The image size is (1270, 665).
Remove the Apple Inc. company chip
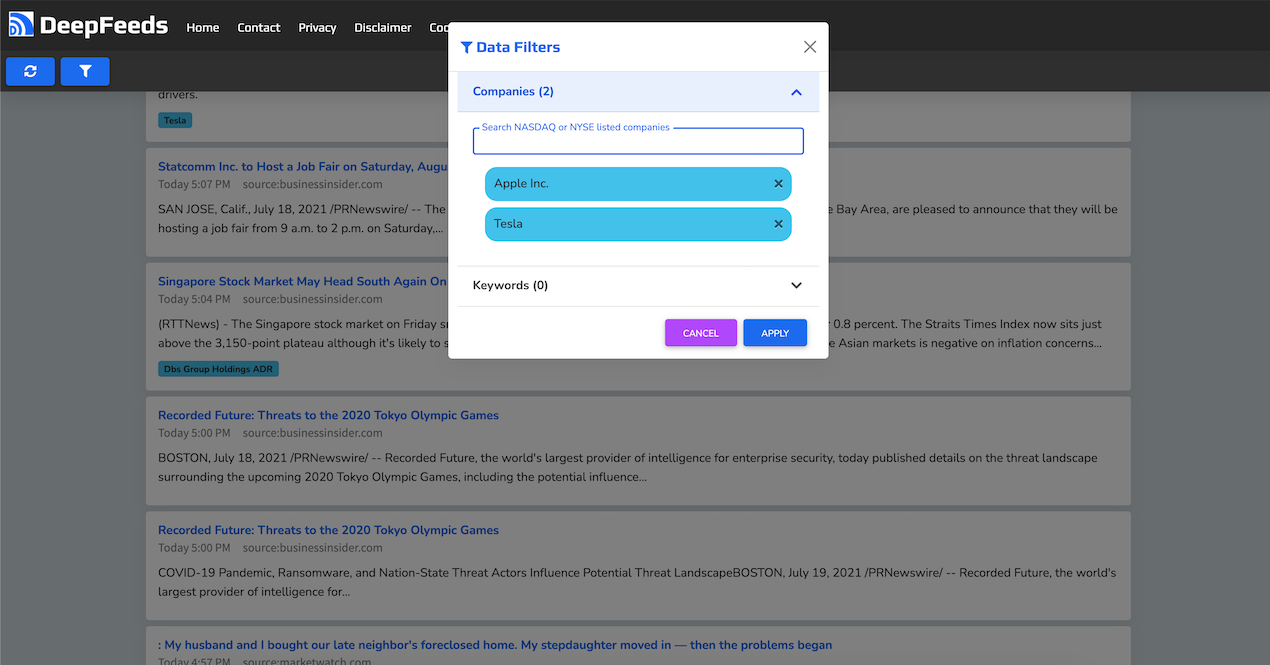pyautogui.click(x=778, y=184)
